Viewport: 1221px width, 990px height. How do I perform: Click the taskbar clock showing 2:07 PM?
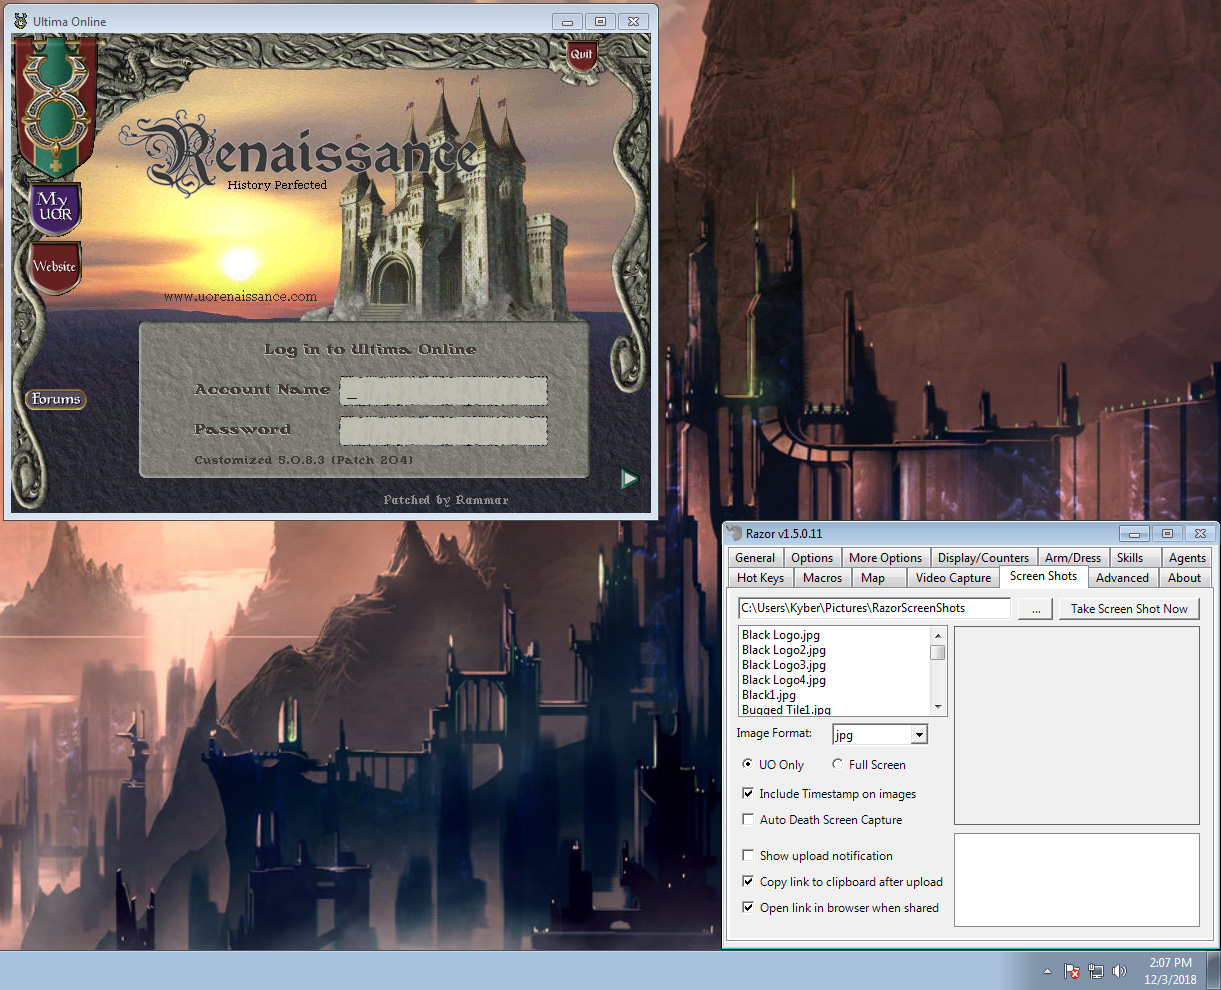pos(1171,971)
